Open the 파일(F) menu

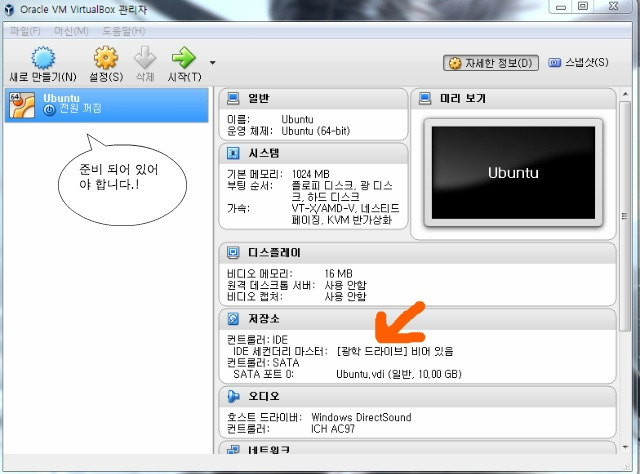pos(25,31)
